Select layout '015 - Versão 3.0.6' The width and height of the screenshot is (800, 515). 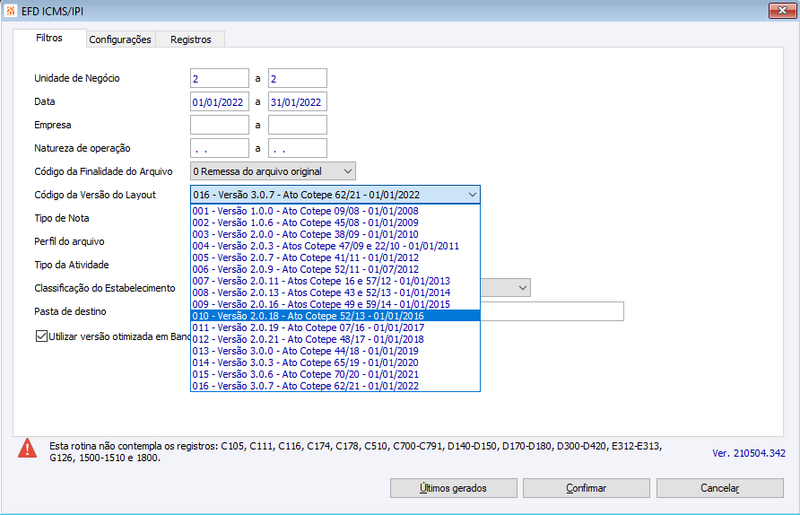coord(335,374)
